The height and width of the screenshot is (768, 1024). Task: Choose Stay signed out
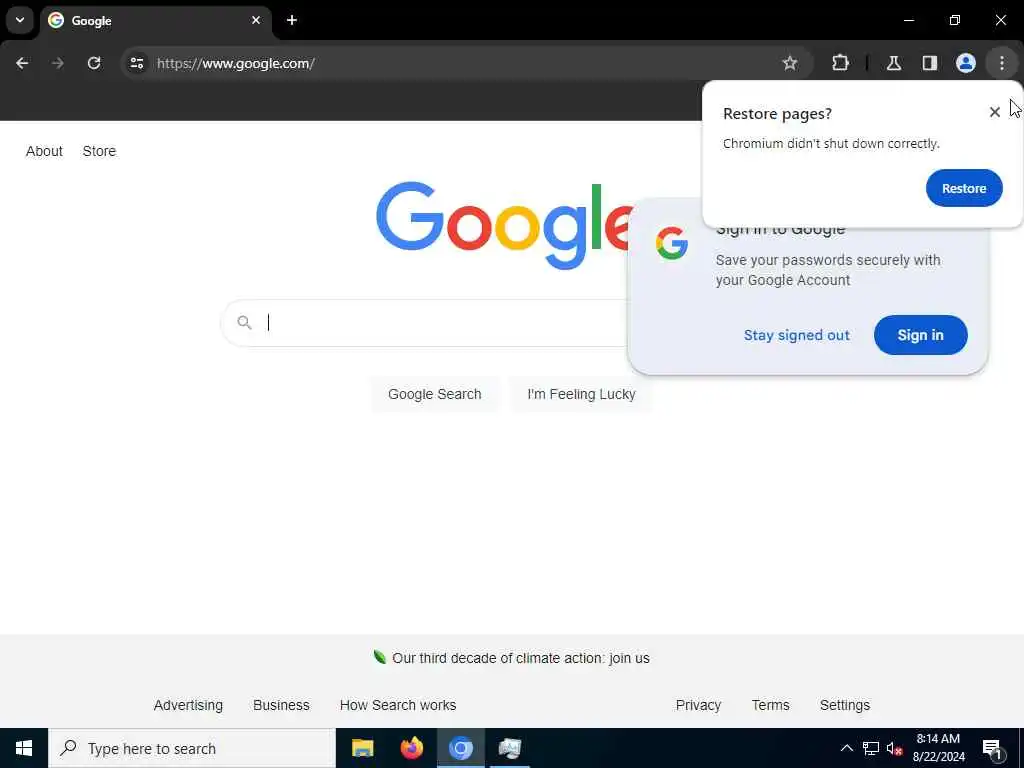pyautogui.click(x=797, y=335)
